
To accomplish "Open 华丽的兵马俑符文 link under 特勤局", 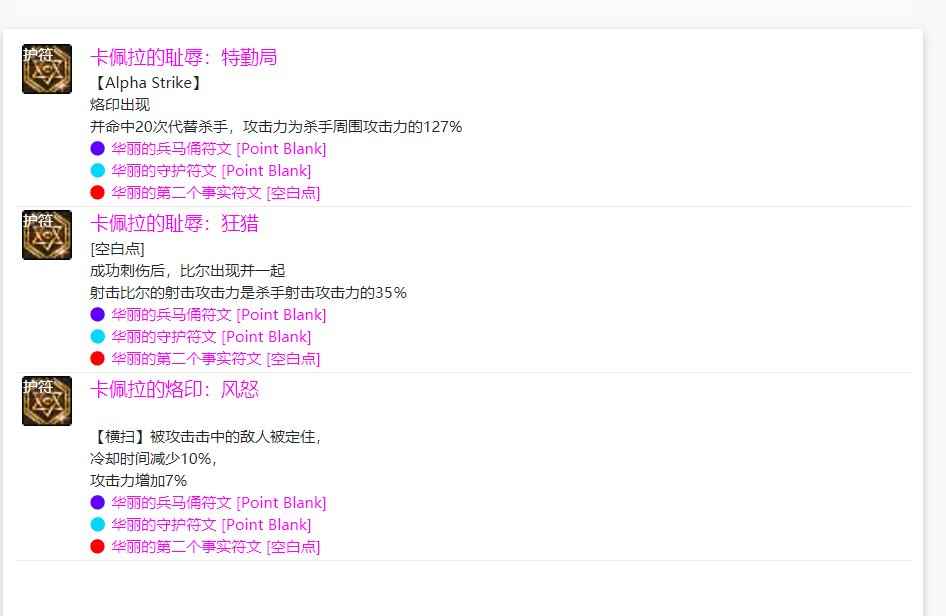I will 218,148.
